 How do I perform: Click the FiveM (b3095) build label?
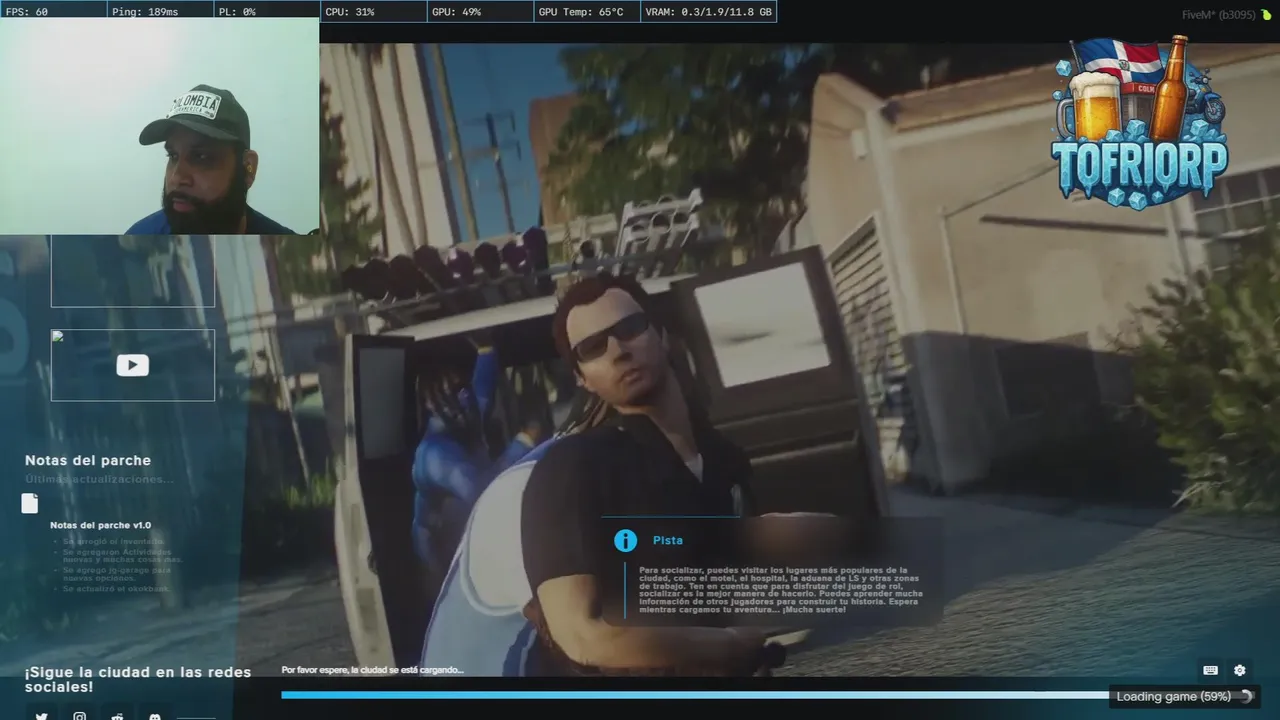coord(1218,15)
